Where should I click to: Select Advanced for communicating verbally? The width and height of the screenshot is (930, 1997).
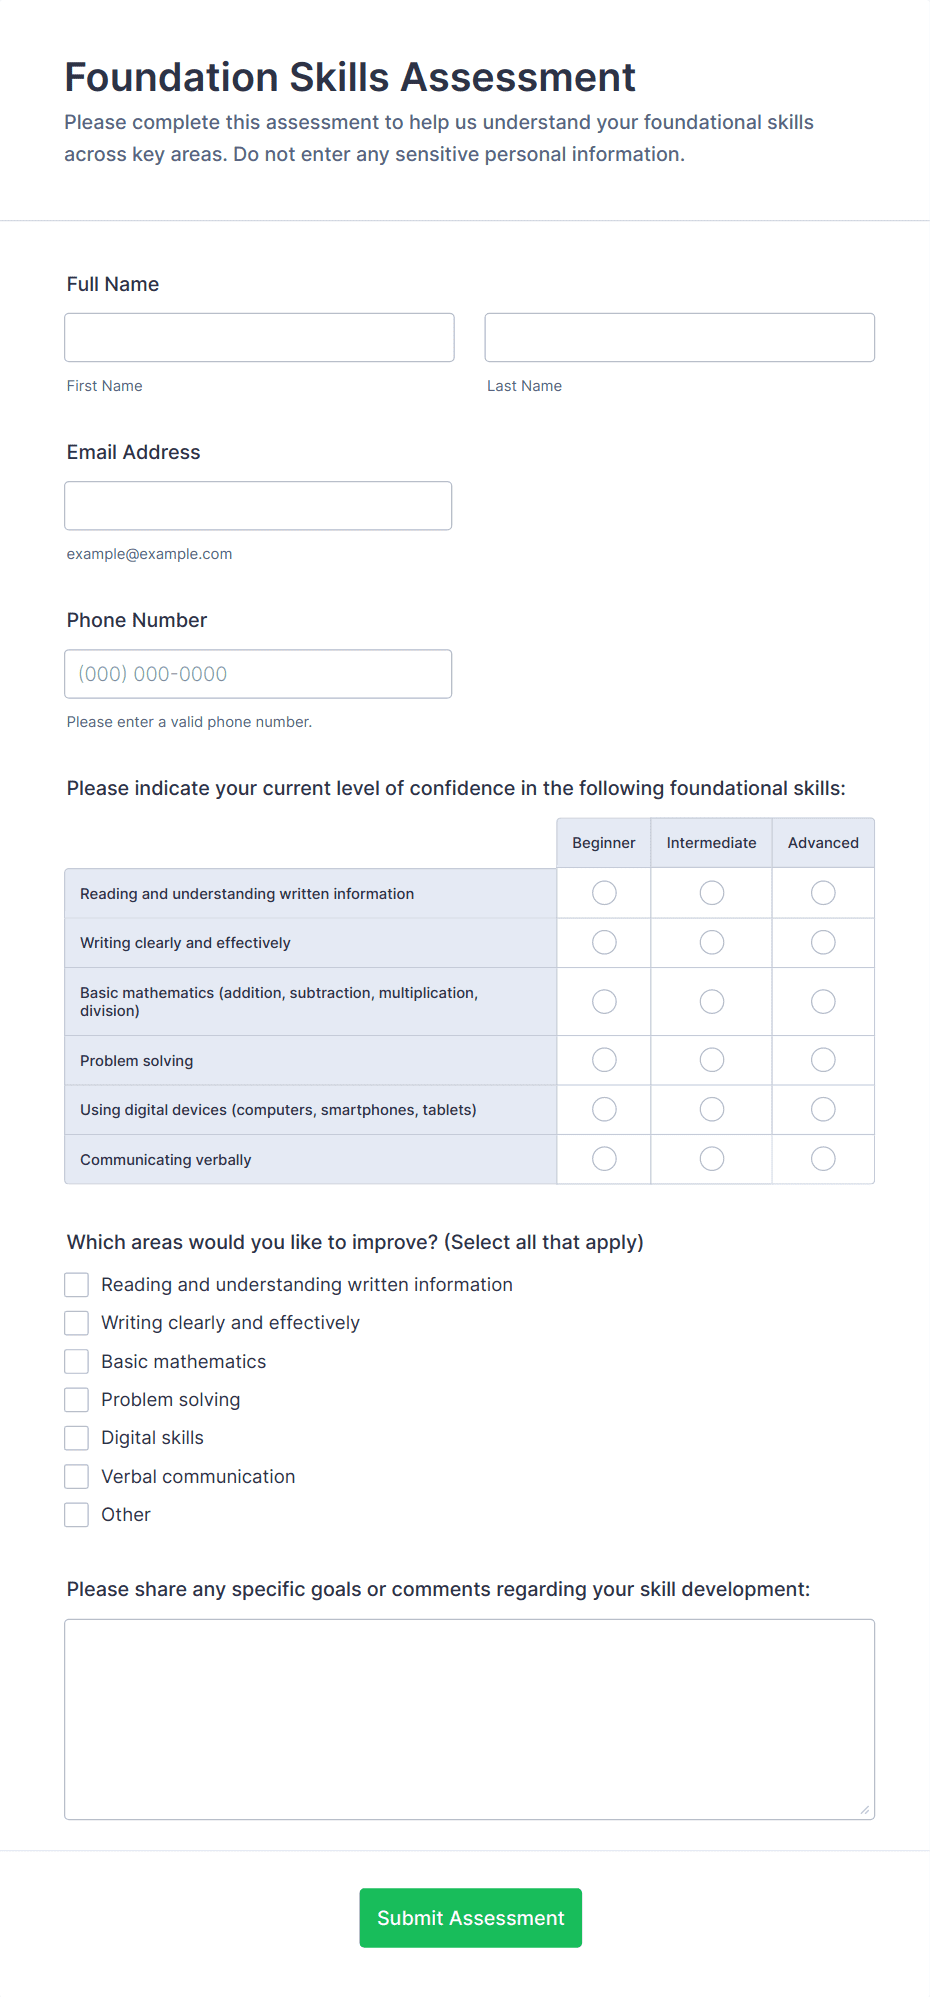coord(822,1158)
